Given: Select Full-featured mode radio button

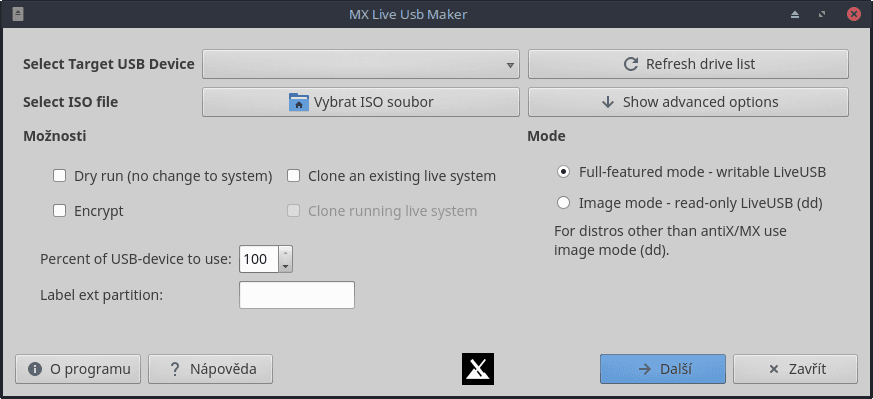Looking at the screenshot, I should click(563, 172).
